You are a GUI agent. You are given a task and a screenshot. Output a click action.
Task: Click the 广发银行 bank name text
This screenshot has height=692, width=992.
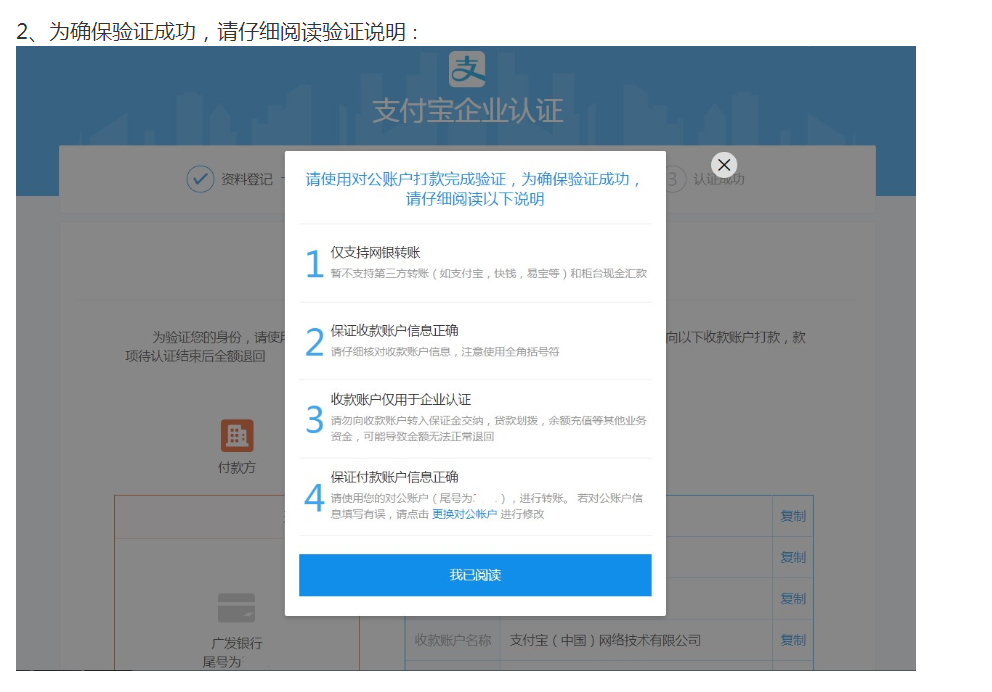click(237, 643)
